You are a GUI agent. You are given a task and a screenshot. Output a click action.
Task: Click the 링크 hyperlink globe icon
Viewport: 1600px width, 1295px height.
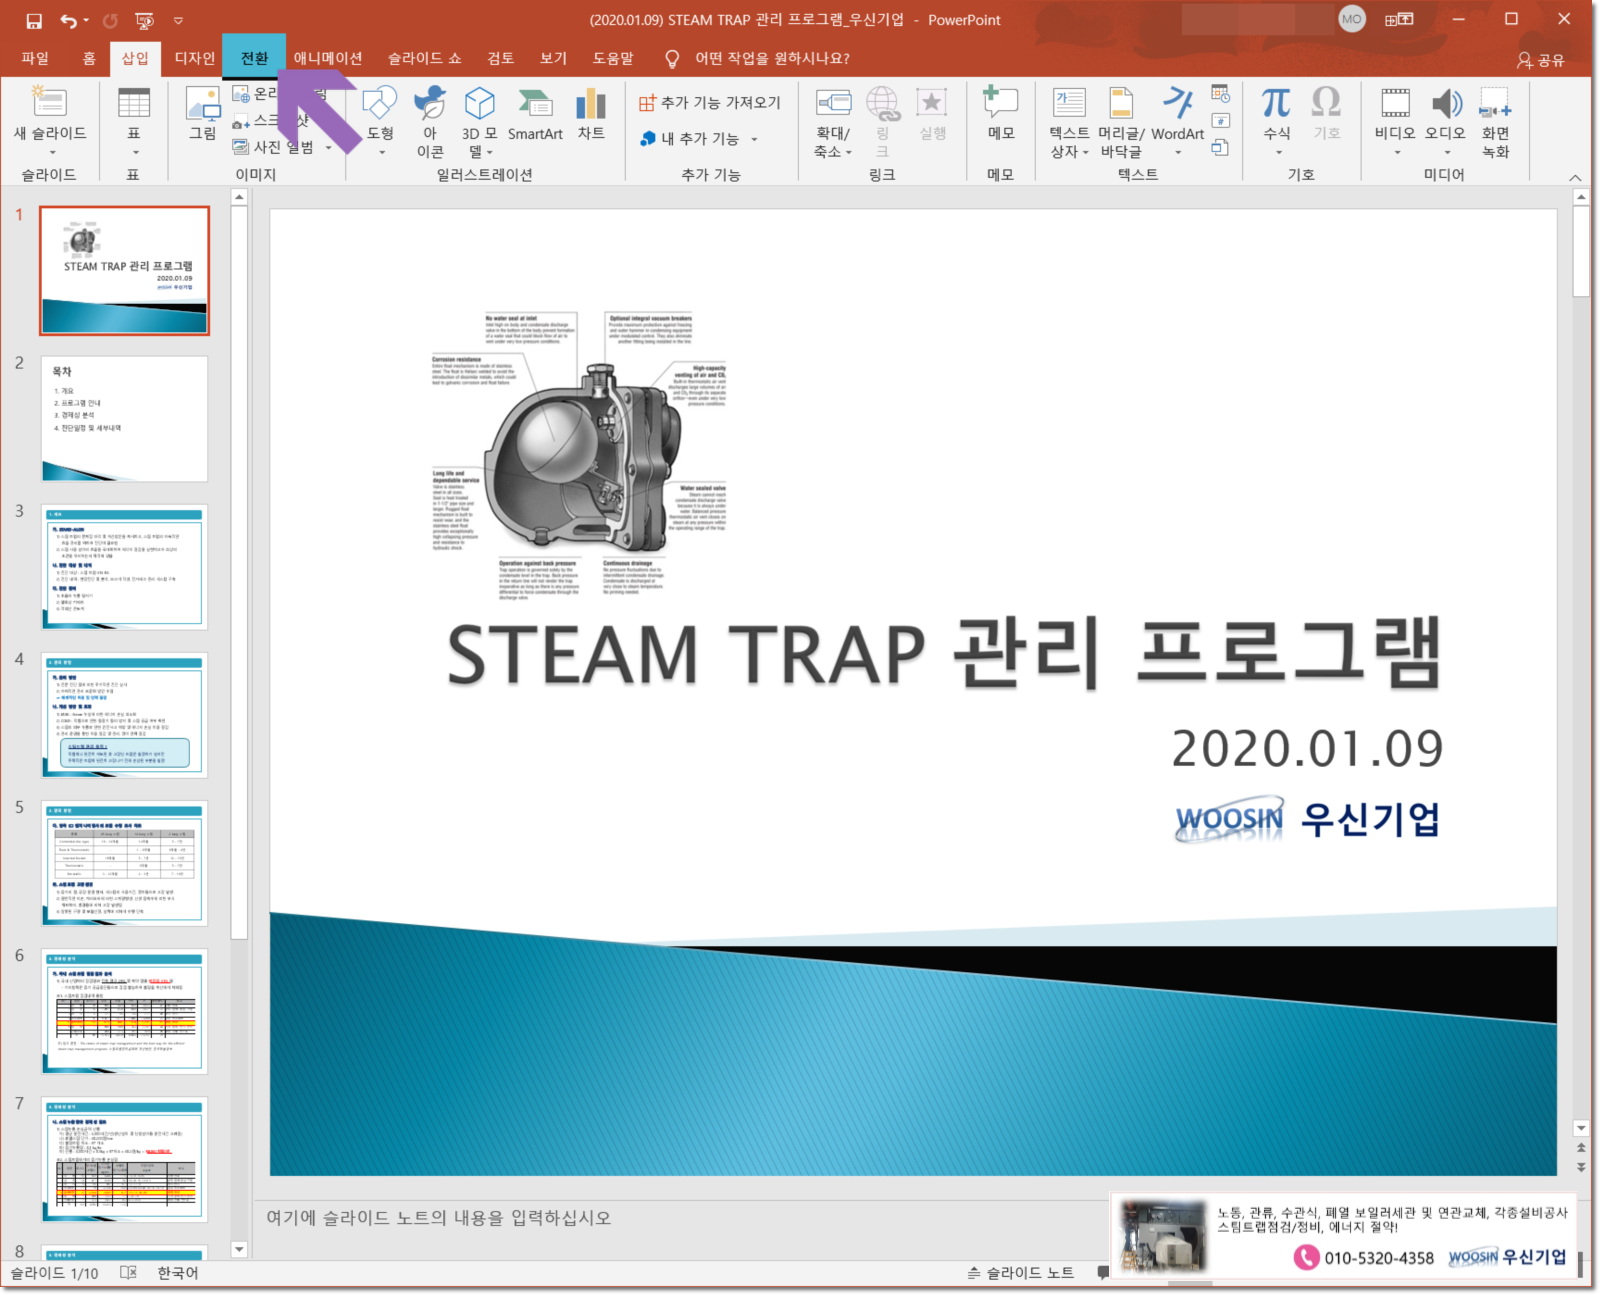click(x=882, y=102)
